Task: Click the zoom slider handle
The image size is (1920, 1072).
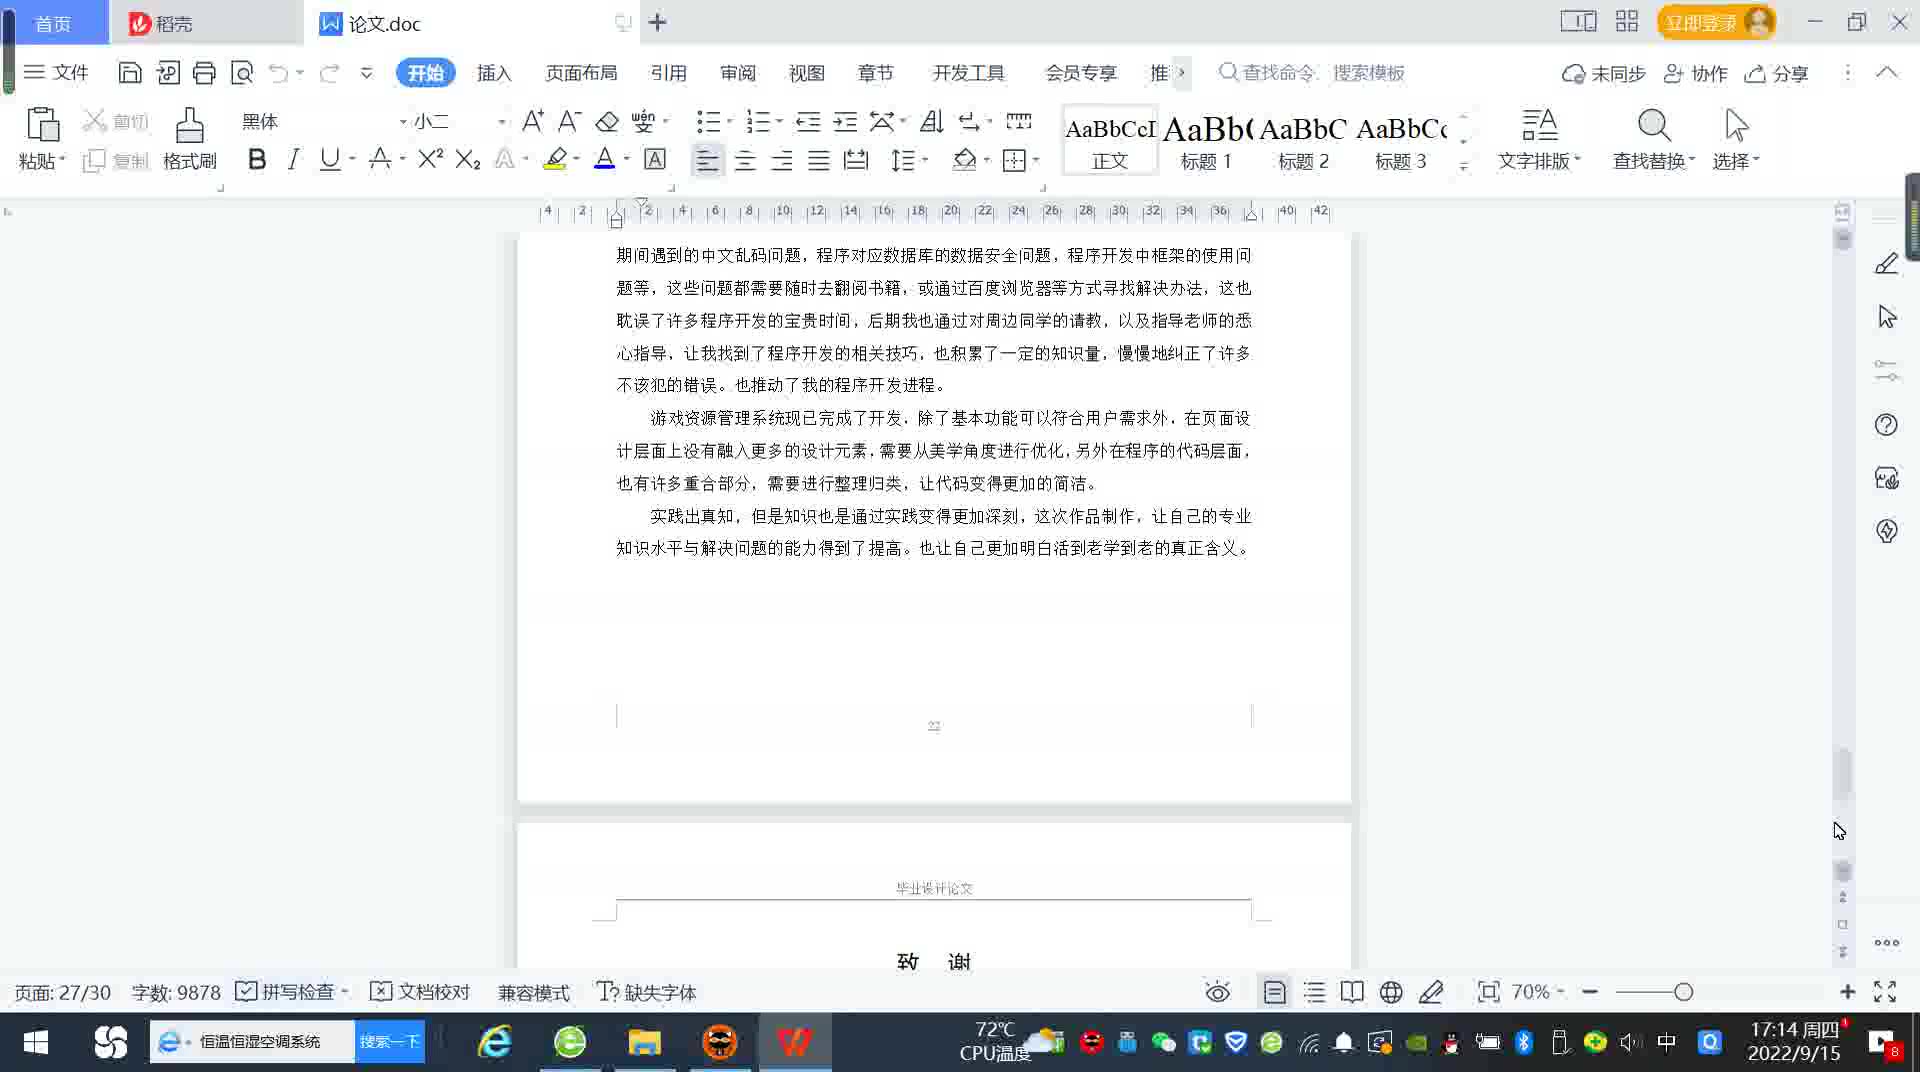Action: click(1683, 992)
